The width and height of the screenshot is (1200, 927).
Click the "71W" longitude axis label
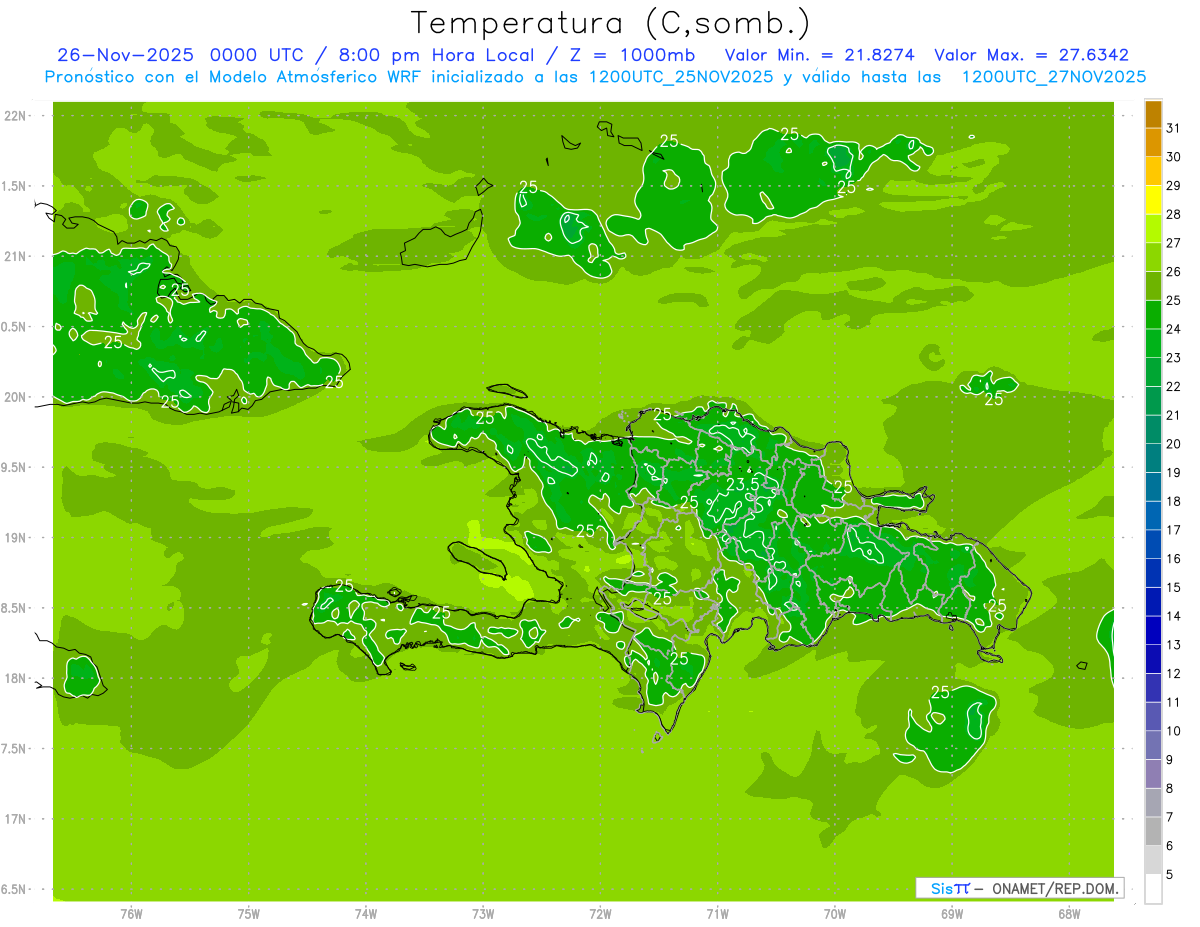point(717,914)
